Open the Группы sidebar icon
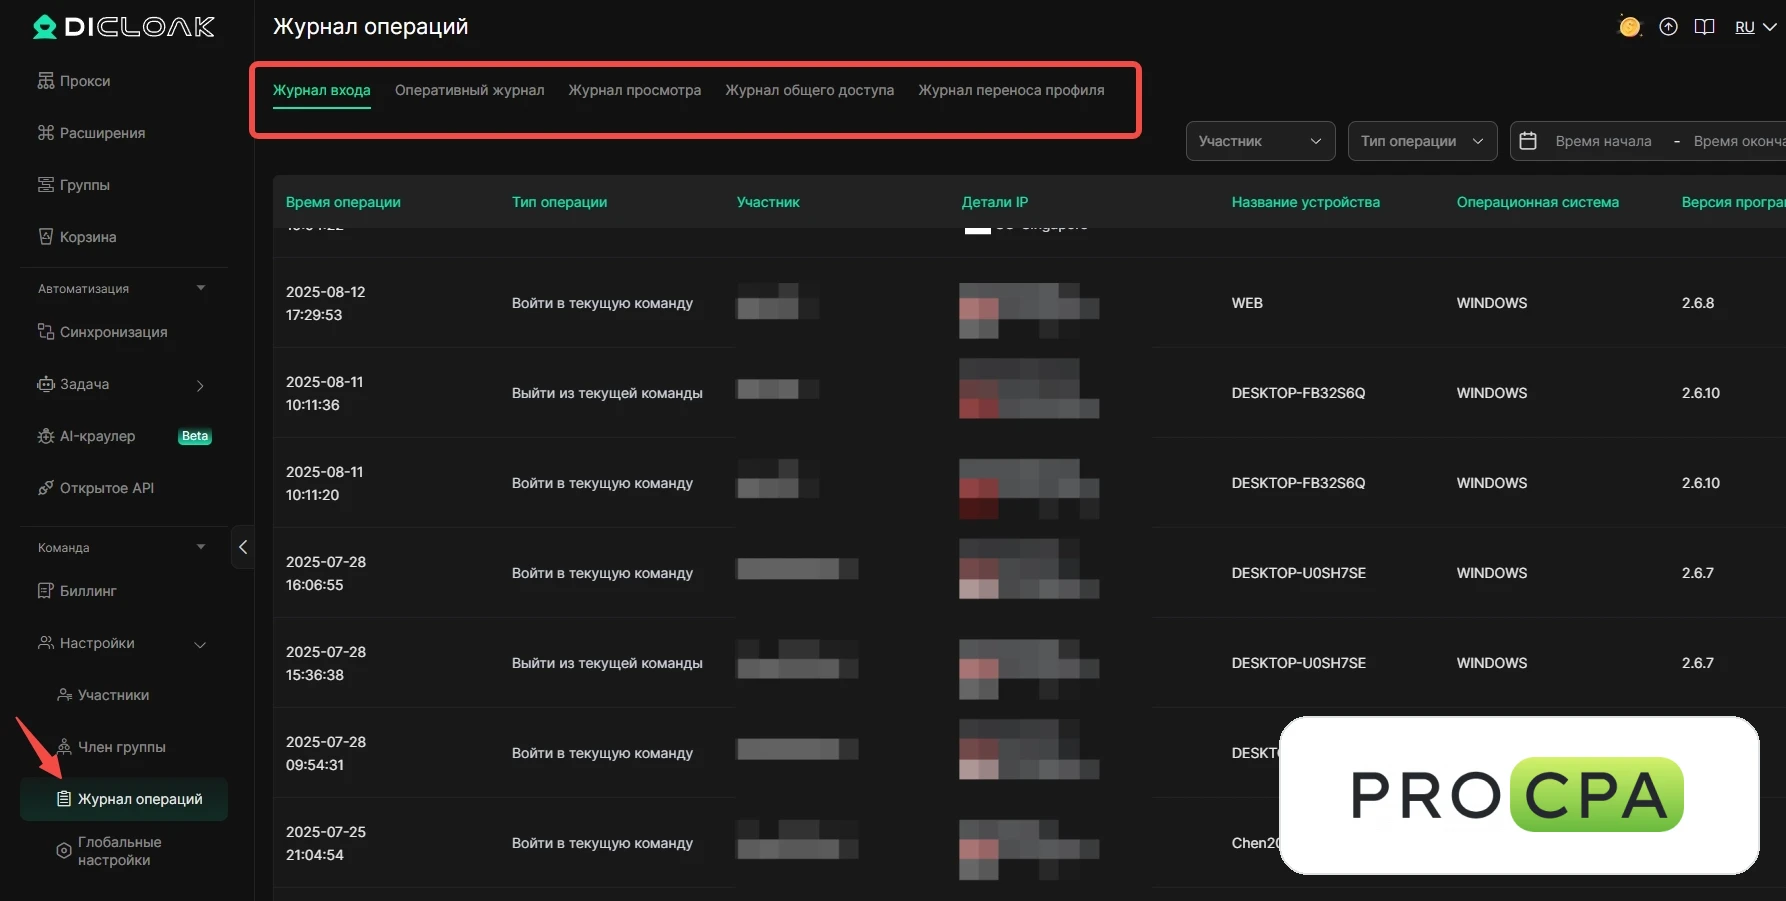The image size is (1786, 901). (46, 185)
